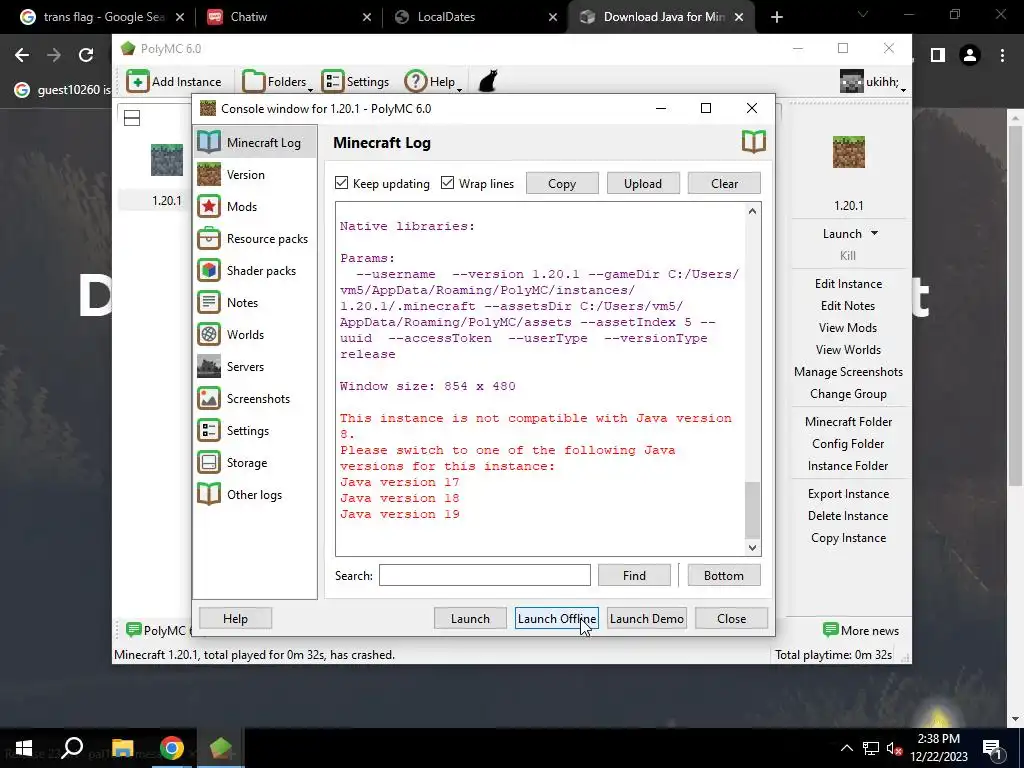
Task: Open the Shader packs page
Action: 255,270
